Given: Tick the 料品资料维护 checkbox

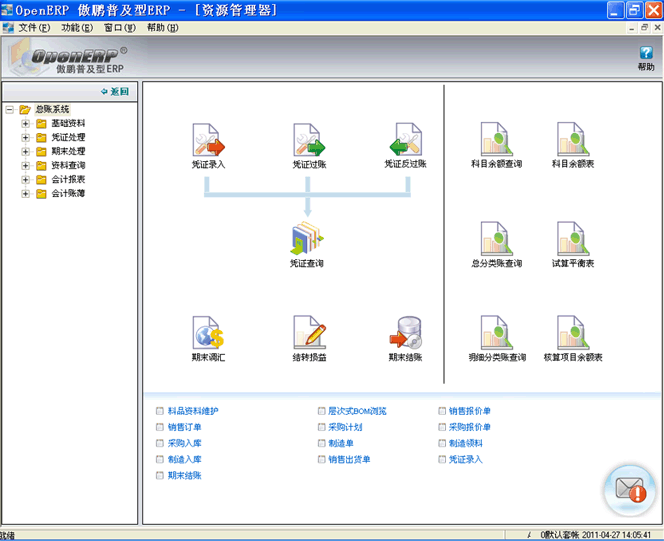Looking at the screenshot, I should pos(160,411).
